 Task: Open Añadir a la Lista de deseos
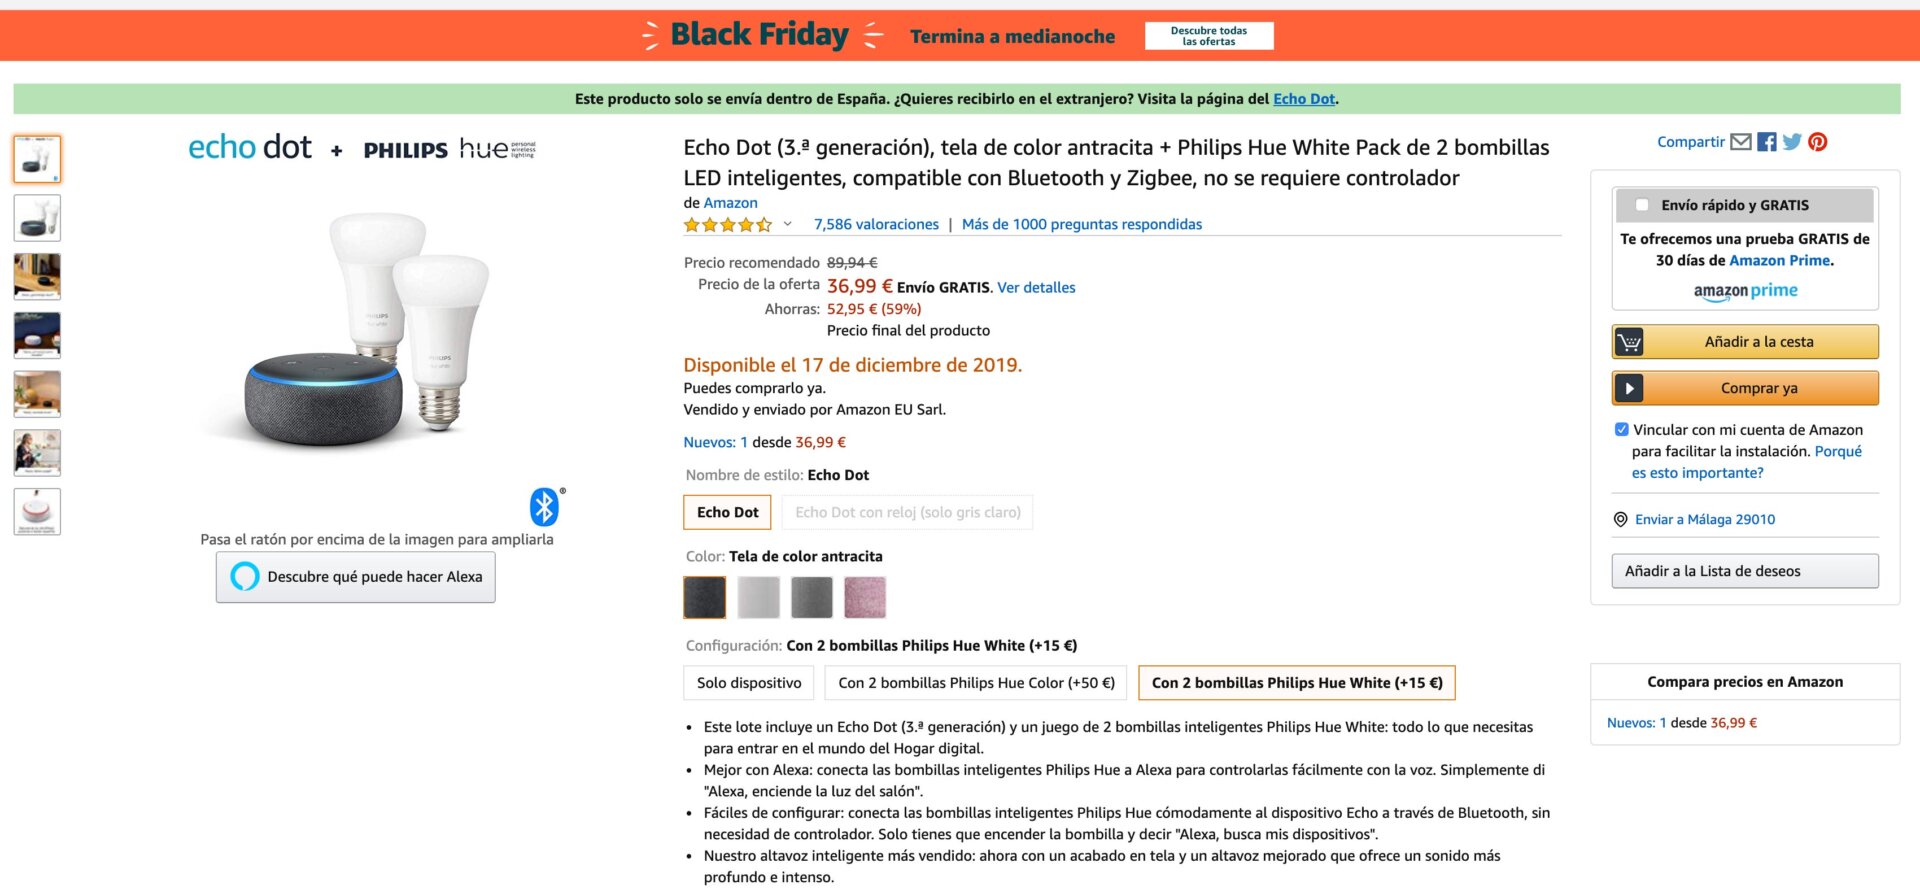tap(1744, 571)
